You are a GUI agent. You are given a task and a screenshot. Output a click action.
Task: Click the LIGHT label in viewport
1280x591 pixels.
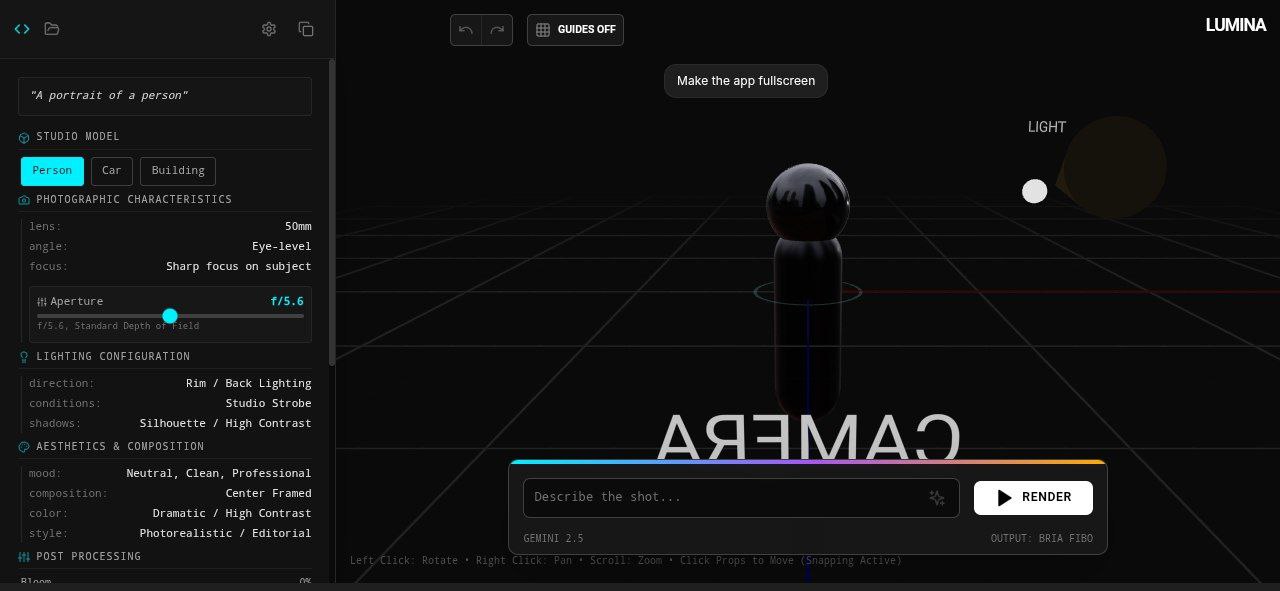coord(1047,127)
